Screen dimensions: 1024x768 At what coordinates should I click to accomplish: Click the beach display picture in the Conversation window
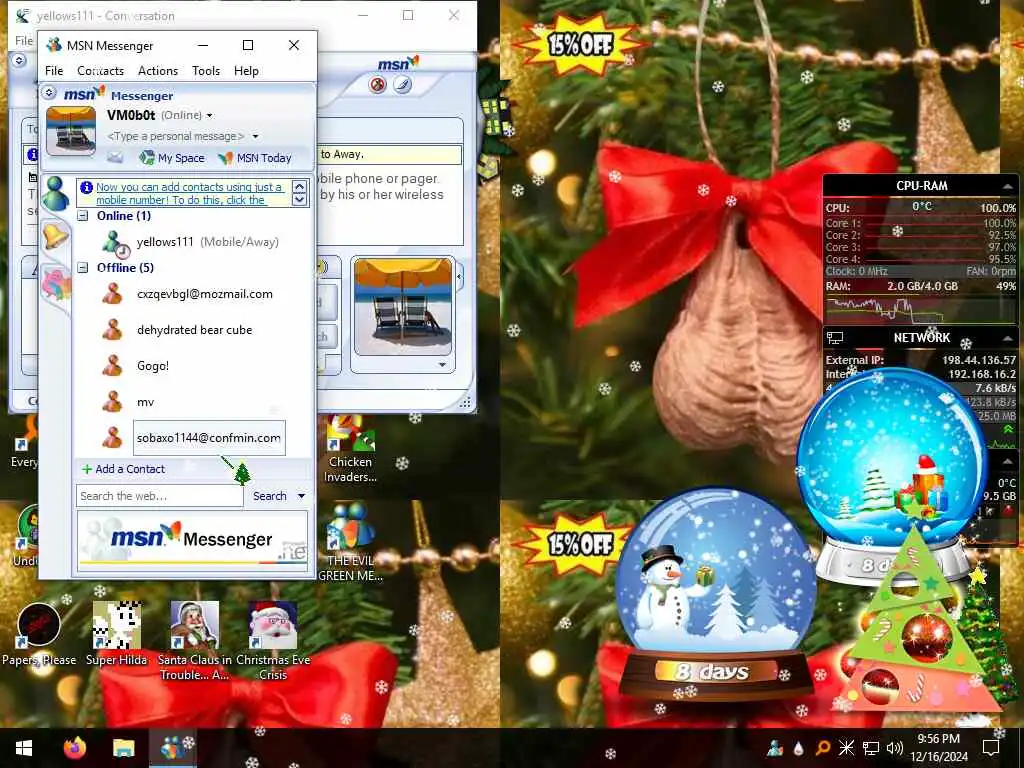coord(403,306)
